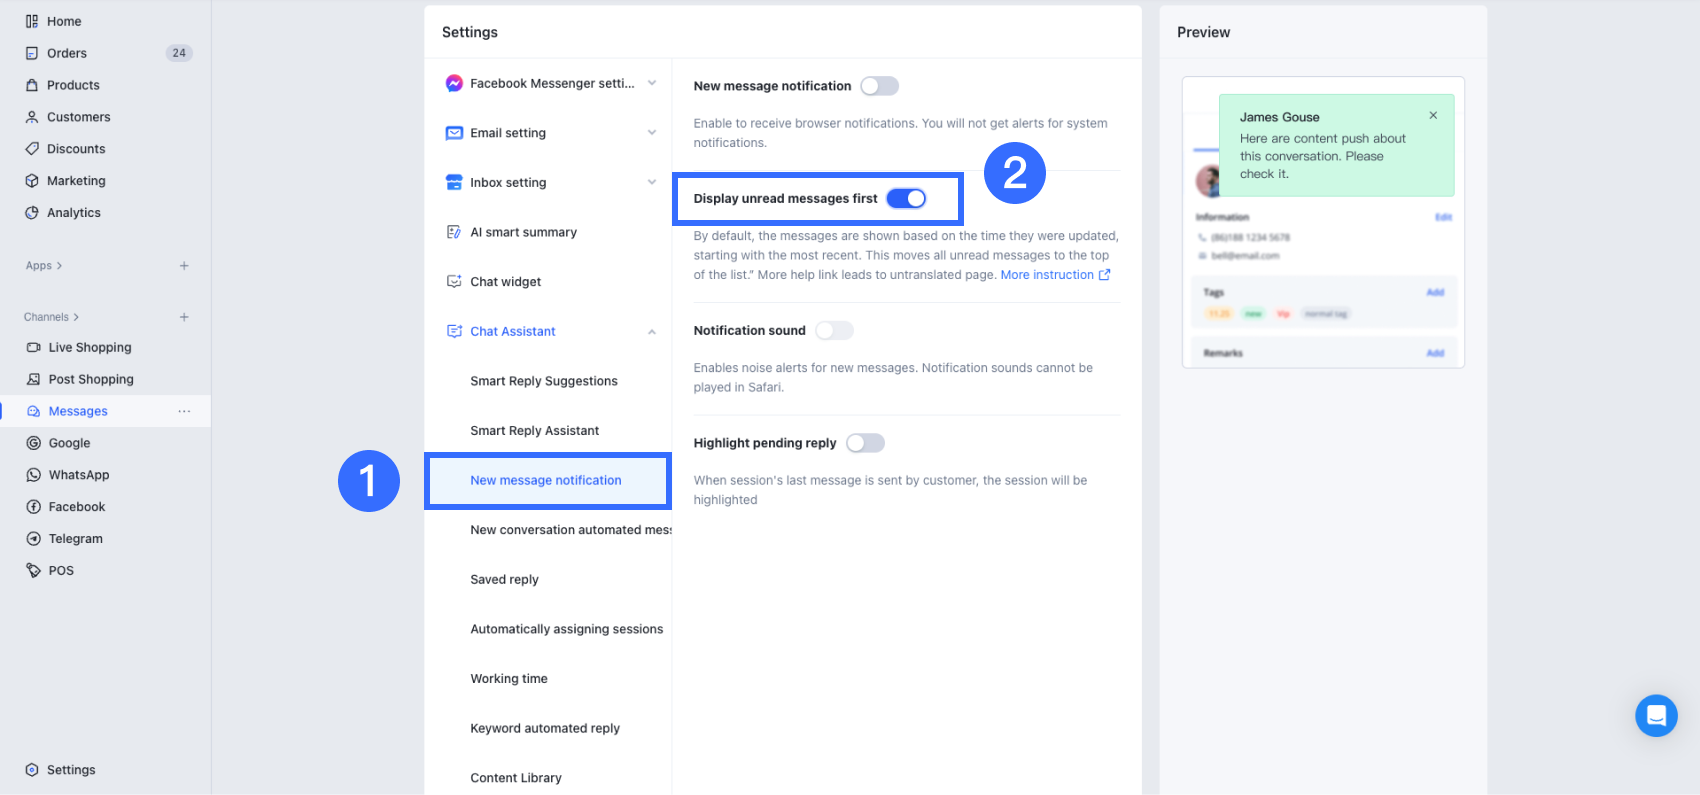
Task: Close the James Gouse notification preview
Action: point(1433,115)
